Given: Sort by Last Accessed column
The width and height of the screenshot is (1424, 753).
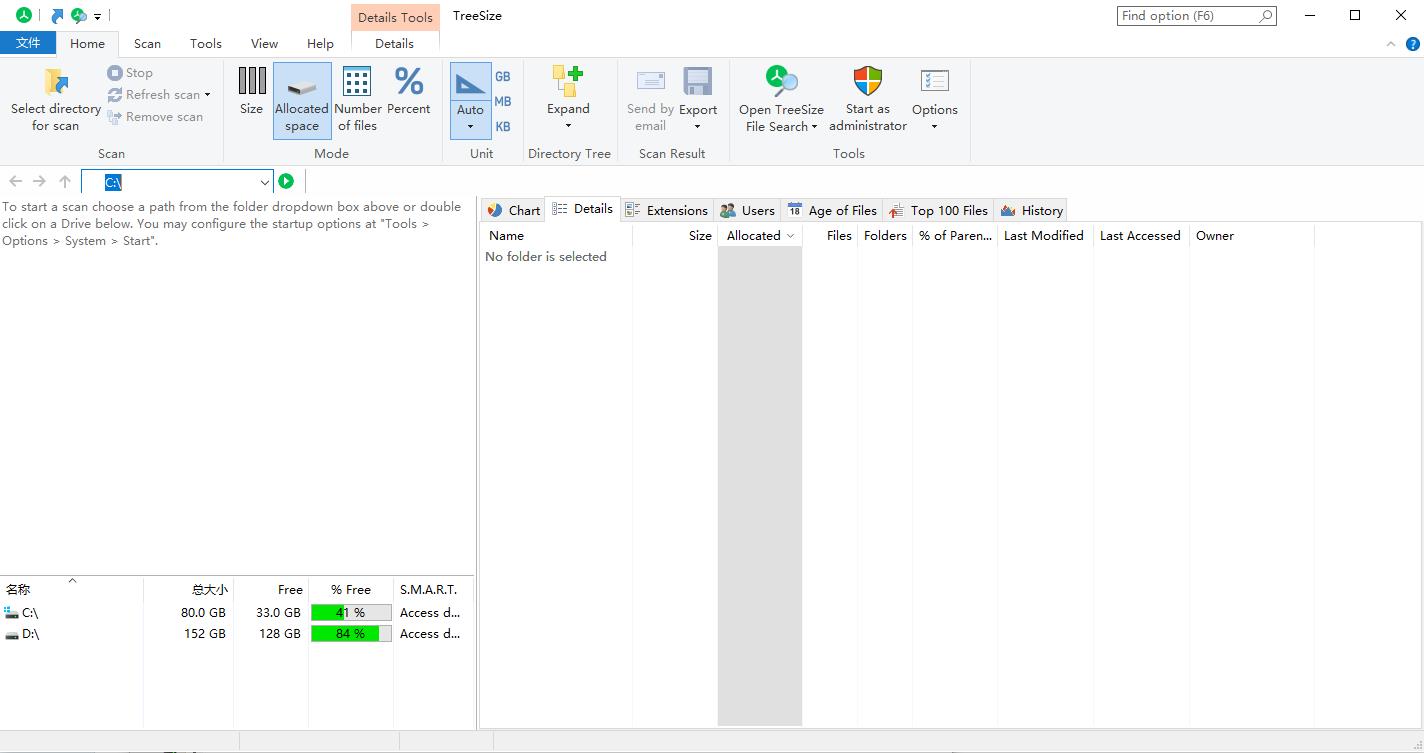Looking at the screenshot, I should click(x=1141, y=236).
